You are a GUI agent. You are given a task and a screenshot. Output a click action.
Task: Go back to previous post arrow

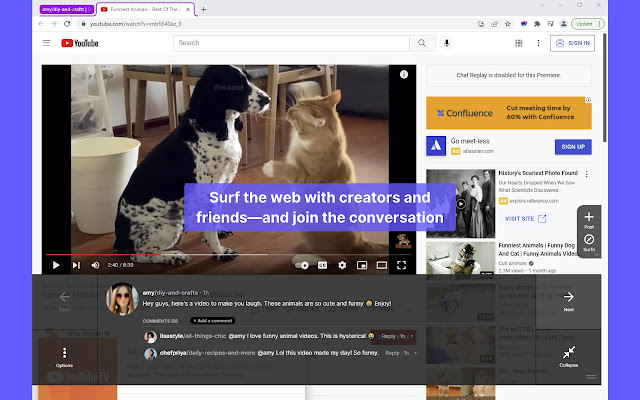[64, 300]
